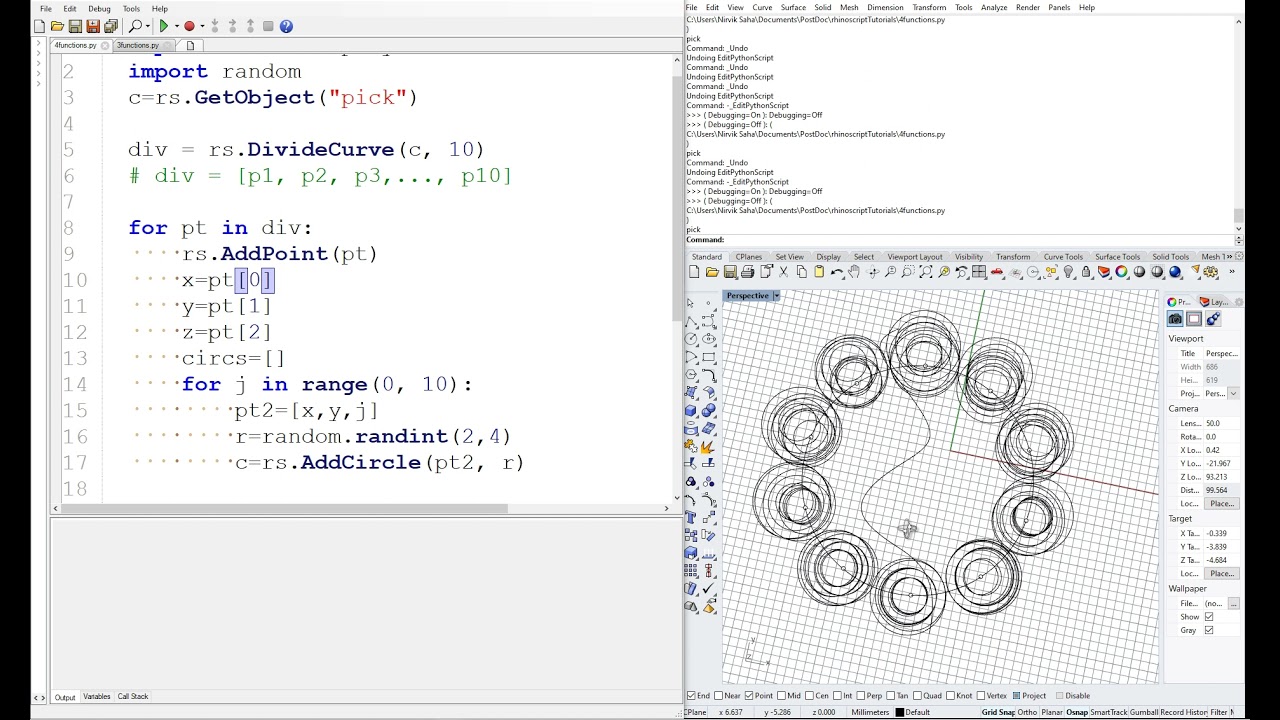Open the Projection dropdown in Viewport properties

[x=1233, y=394]
